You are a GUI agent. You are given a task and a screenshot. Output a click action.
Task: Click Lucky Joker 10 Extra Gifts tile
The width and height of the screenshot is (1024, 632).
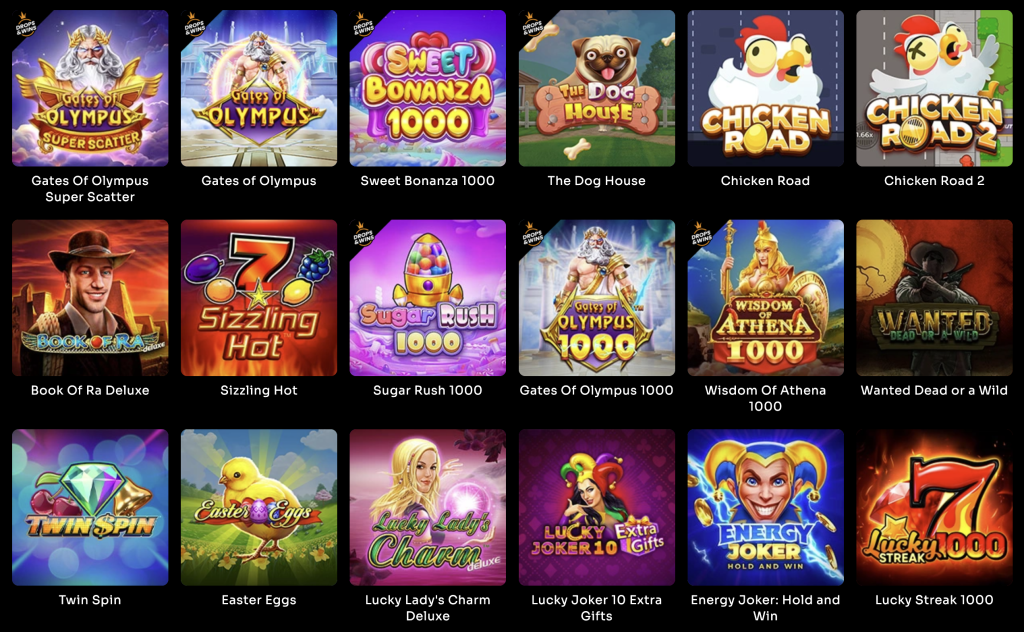pyautogui.click(x=597, y=507)
